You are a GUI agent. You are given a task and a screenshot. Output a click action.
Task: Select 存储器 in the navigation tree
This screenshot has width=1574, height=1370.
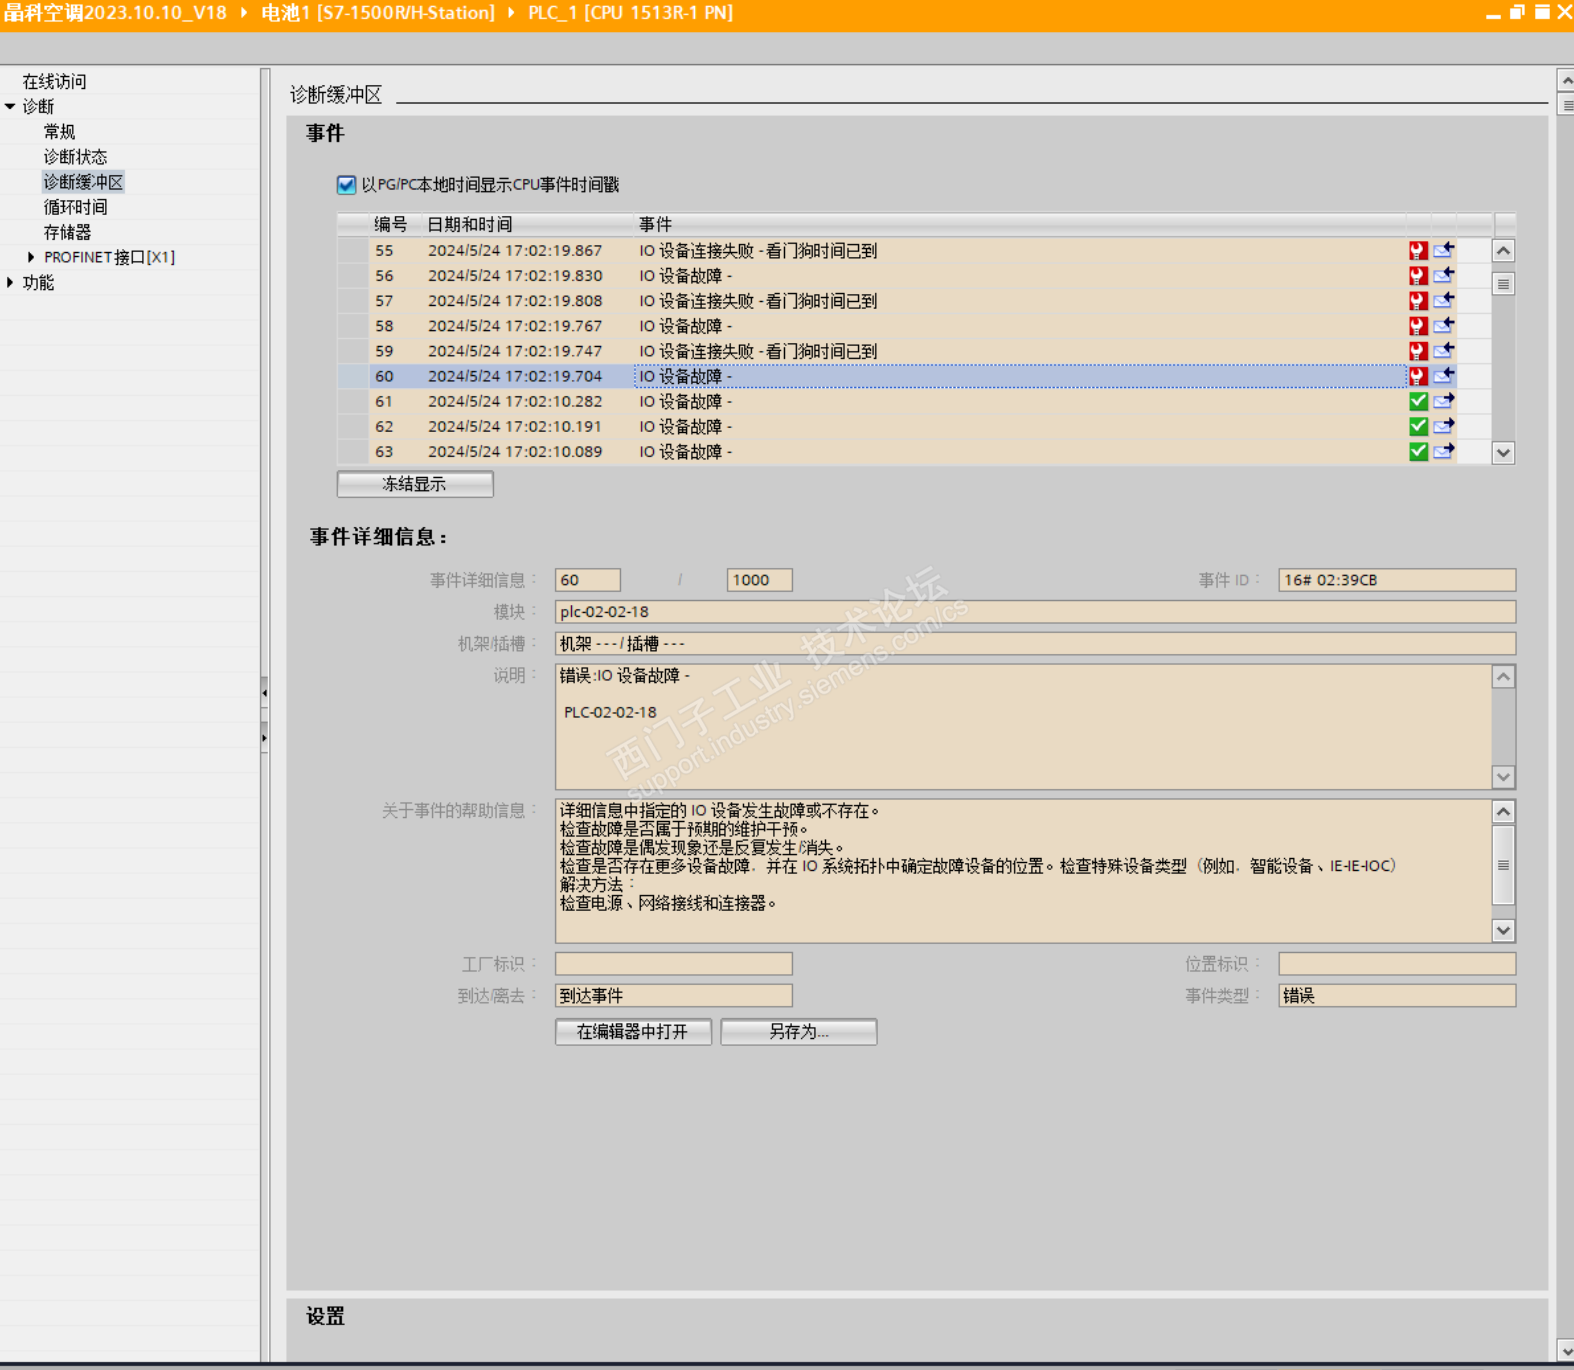[67, 232]
